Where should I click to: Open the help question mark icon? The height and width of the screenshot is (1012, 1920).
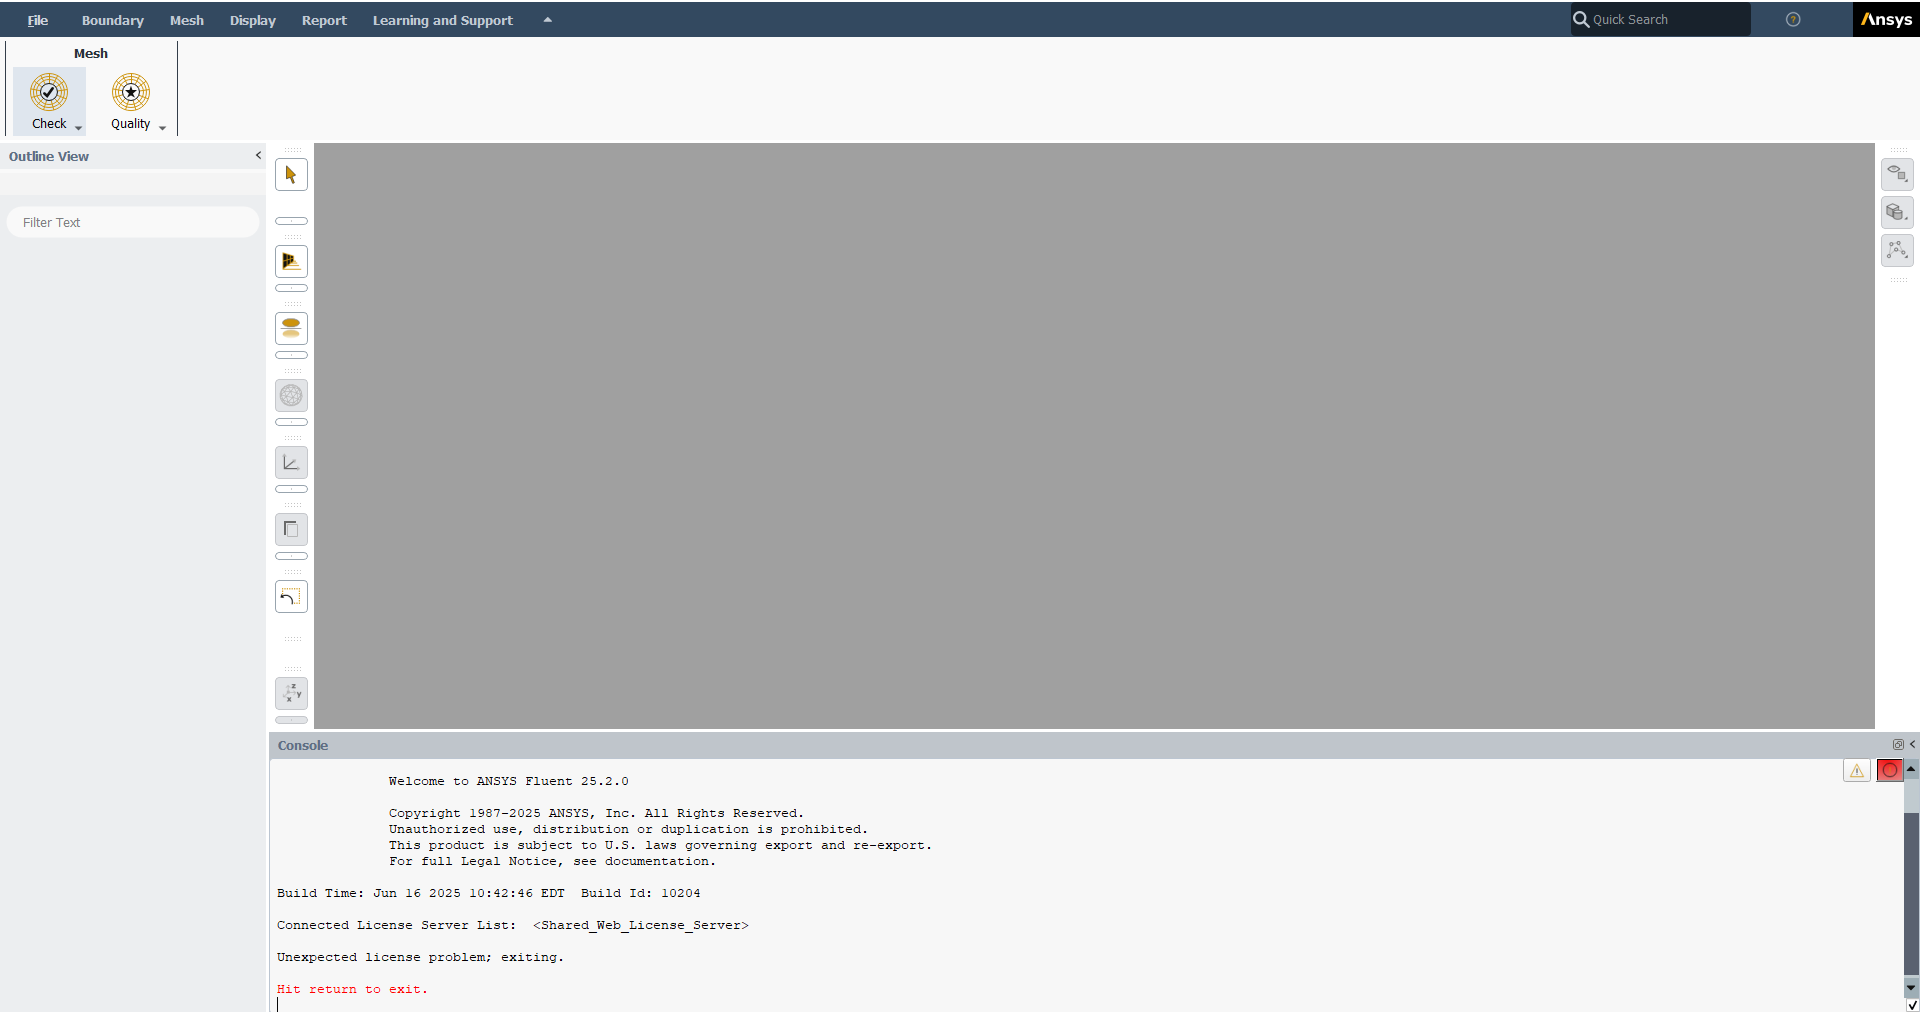(x=1793, y=19)
